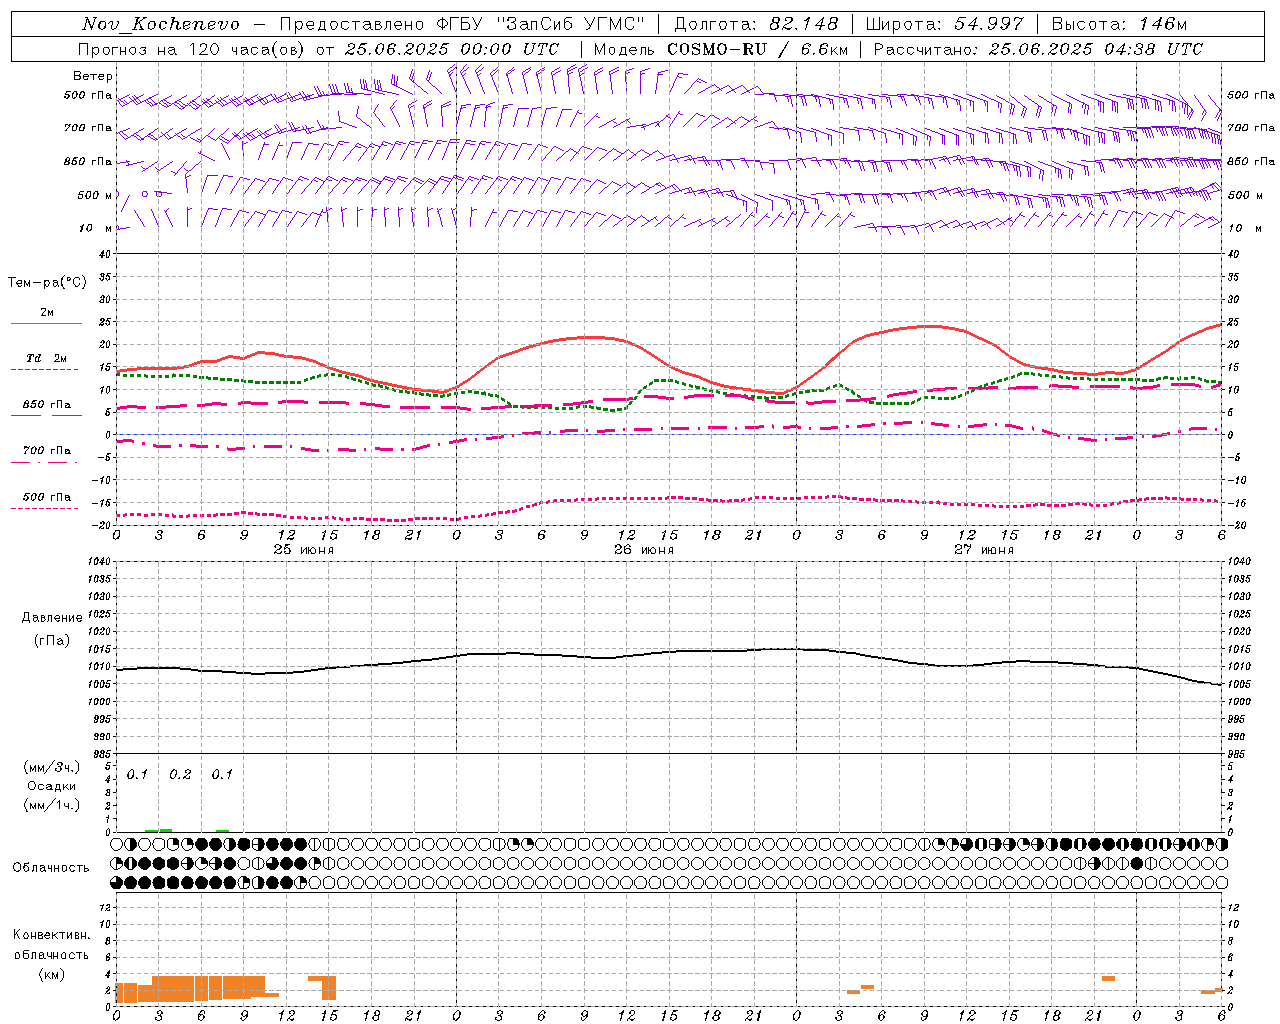Click the Долгота: 82.148 value
This screenshot has height=1024, width=1280.
pos(756,24)
